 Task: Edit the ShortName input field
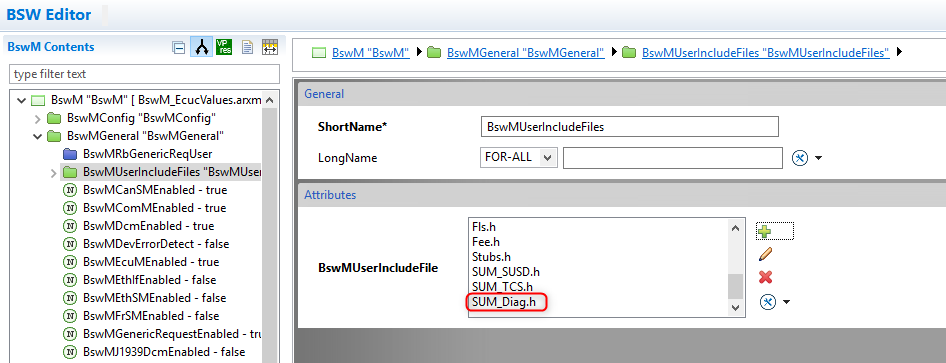point(630,127)
